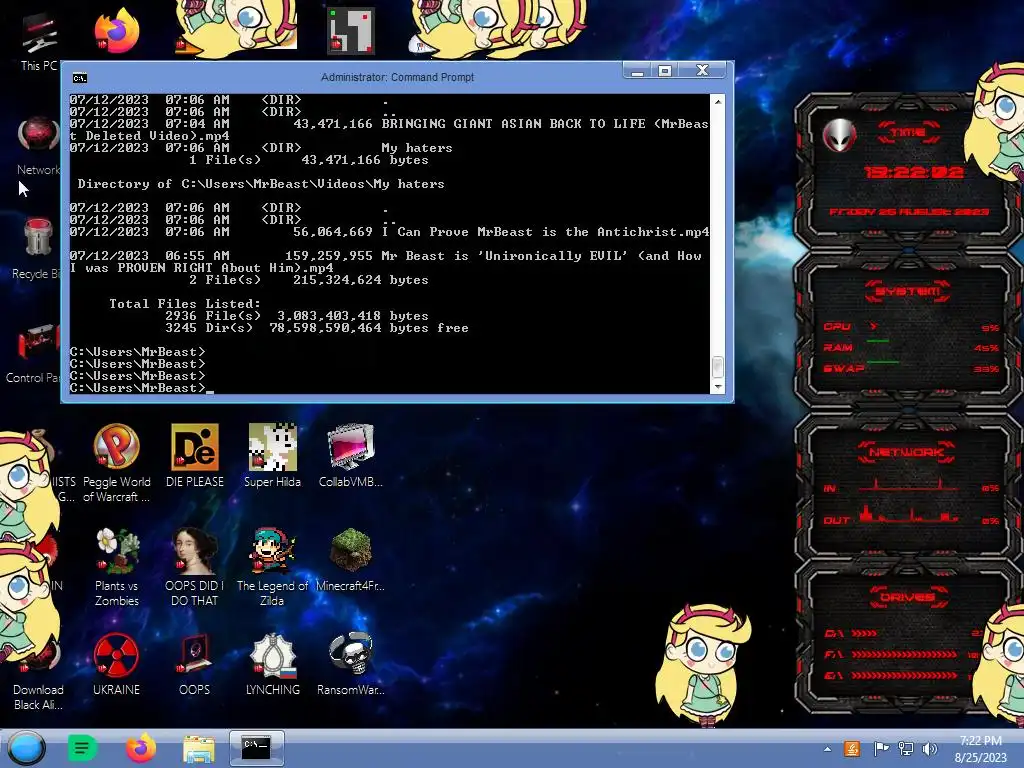Open the OOPS desktop shortcut
The height and width of the screenshot is (768, 1024).
click(x=195, y=664)
